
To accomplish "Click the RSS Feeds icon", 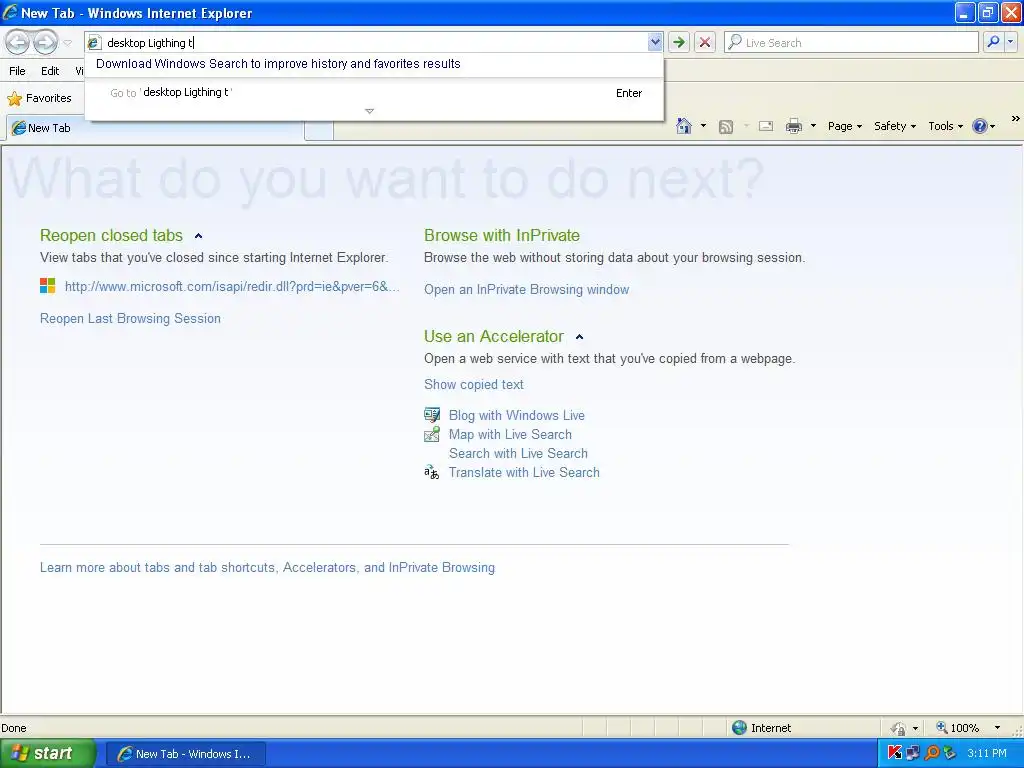I will click(x=726, y=127).
